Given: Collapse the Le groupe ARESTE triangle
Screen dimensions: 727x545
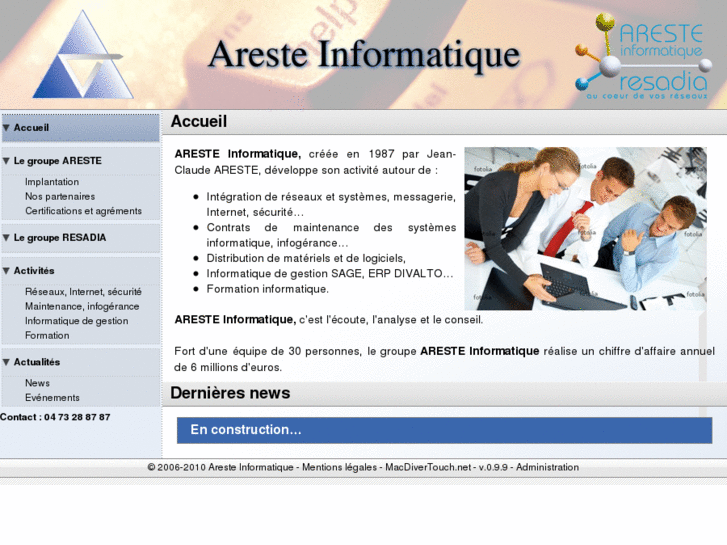Looking at the screenshot, I should pos(6,161).
